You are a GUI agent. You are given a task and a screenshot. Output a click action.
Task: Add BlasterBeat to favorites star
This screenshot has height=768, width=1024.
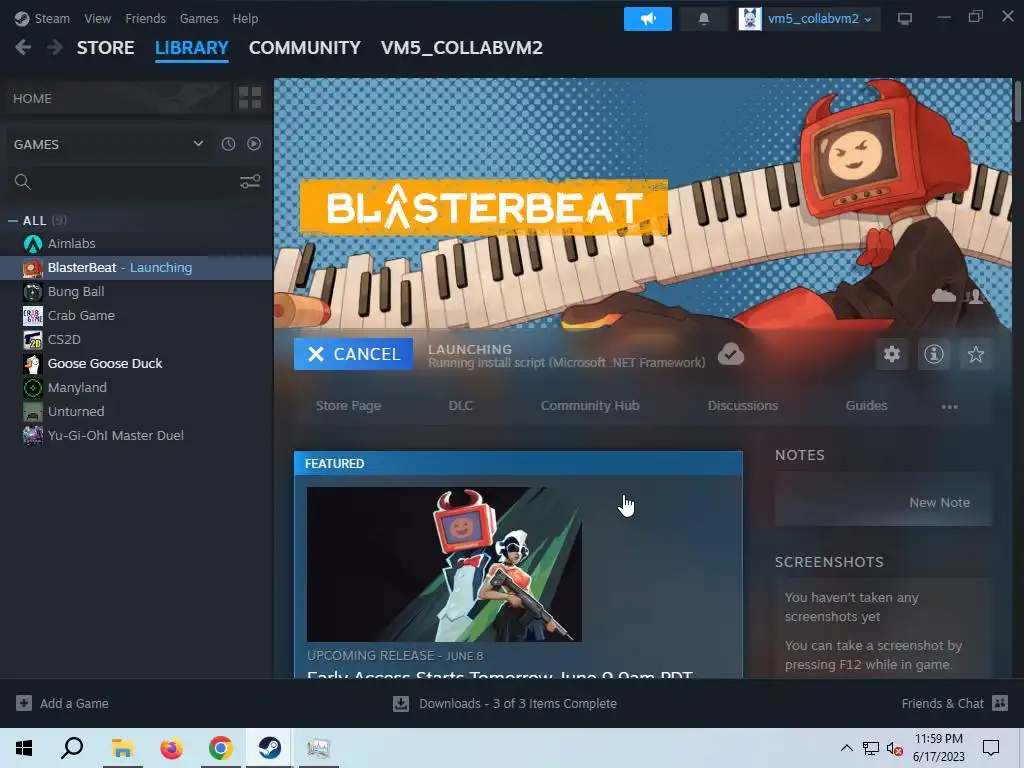[976, 354]
